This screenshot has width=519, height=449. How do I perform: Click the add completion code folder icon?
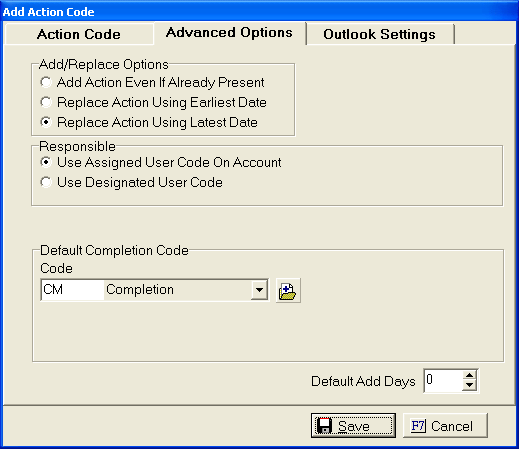(x=288, y=291)
